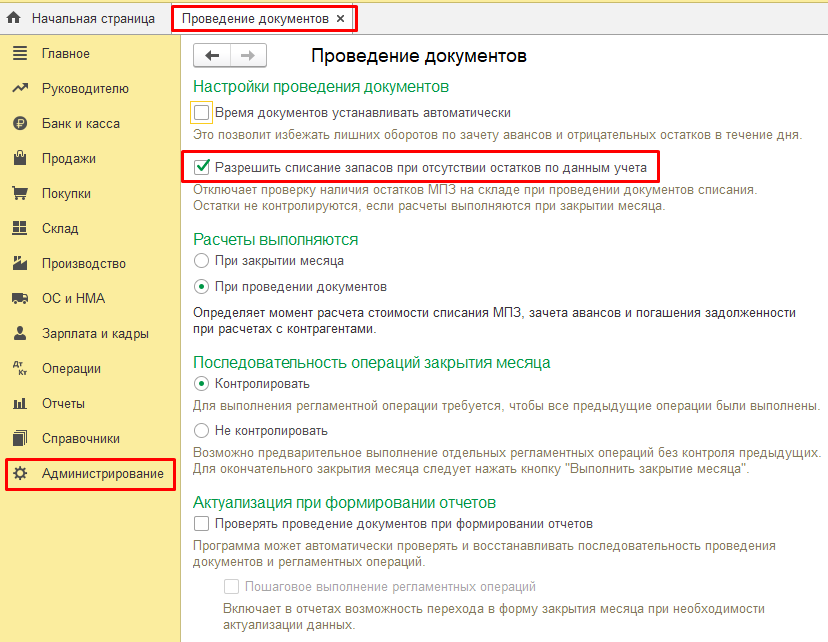Open Банк и касса ruble icon
Image resolution: width=828 pixels, height=642 pixels.
point(19,124)
